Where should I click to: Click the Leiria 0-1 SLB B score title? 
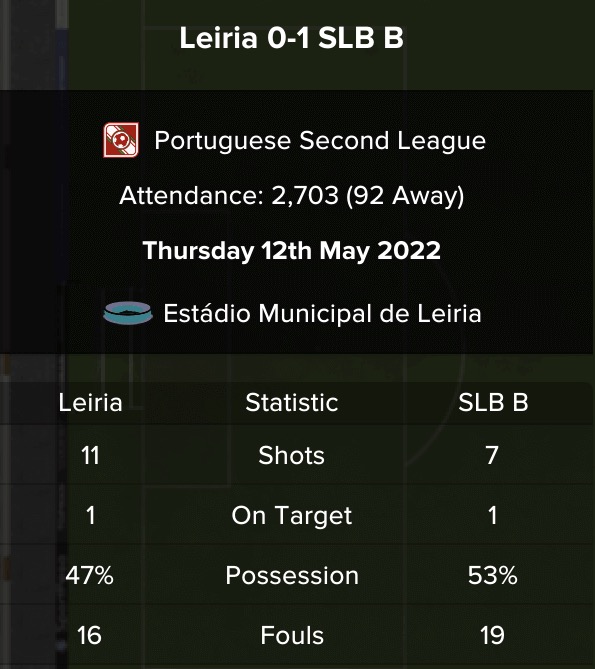[x=291, y=38]
